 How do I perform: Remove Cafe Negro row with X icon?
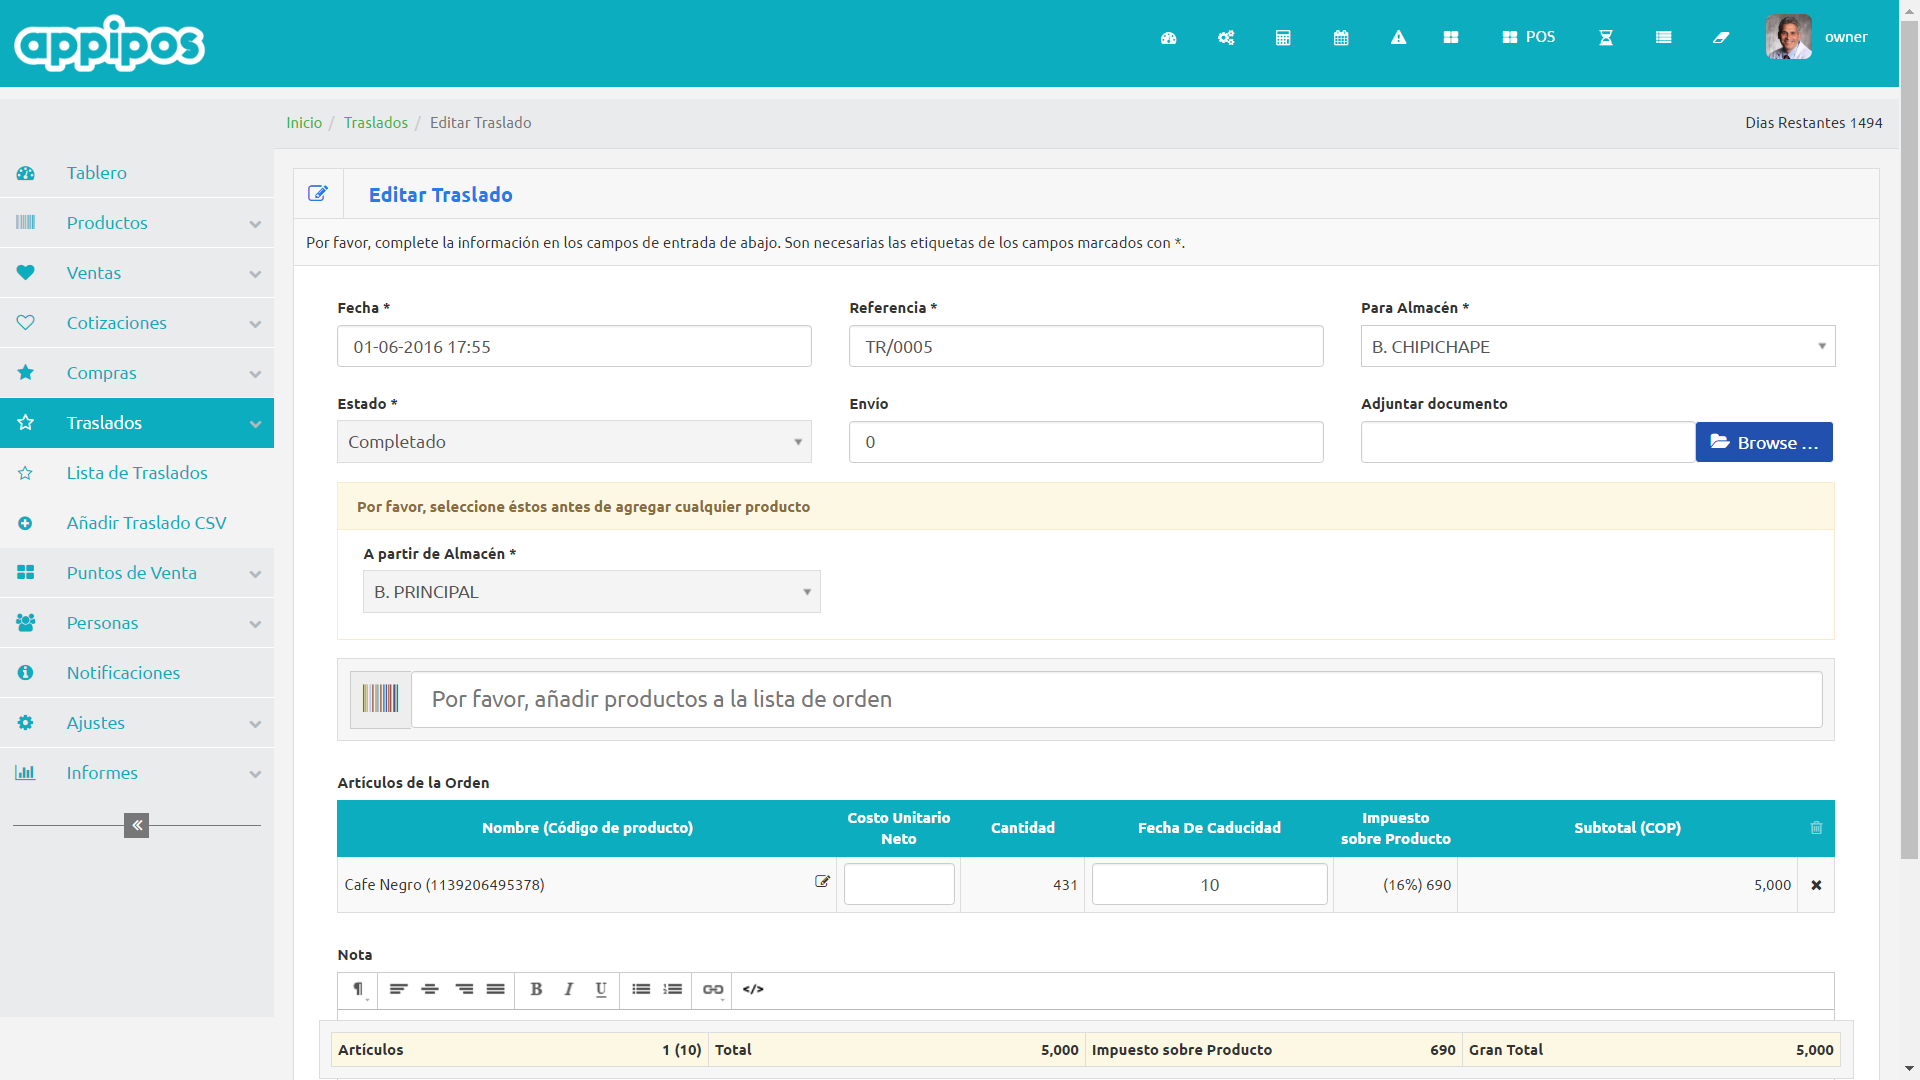pos(1816,885)
